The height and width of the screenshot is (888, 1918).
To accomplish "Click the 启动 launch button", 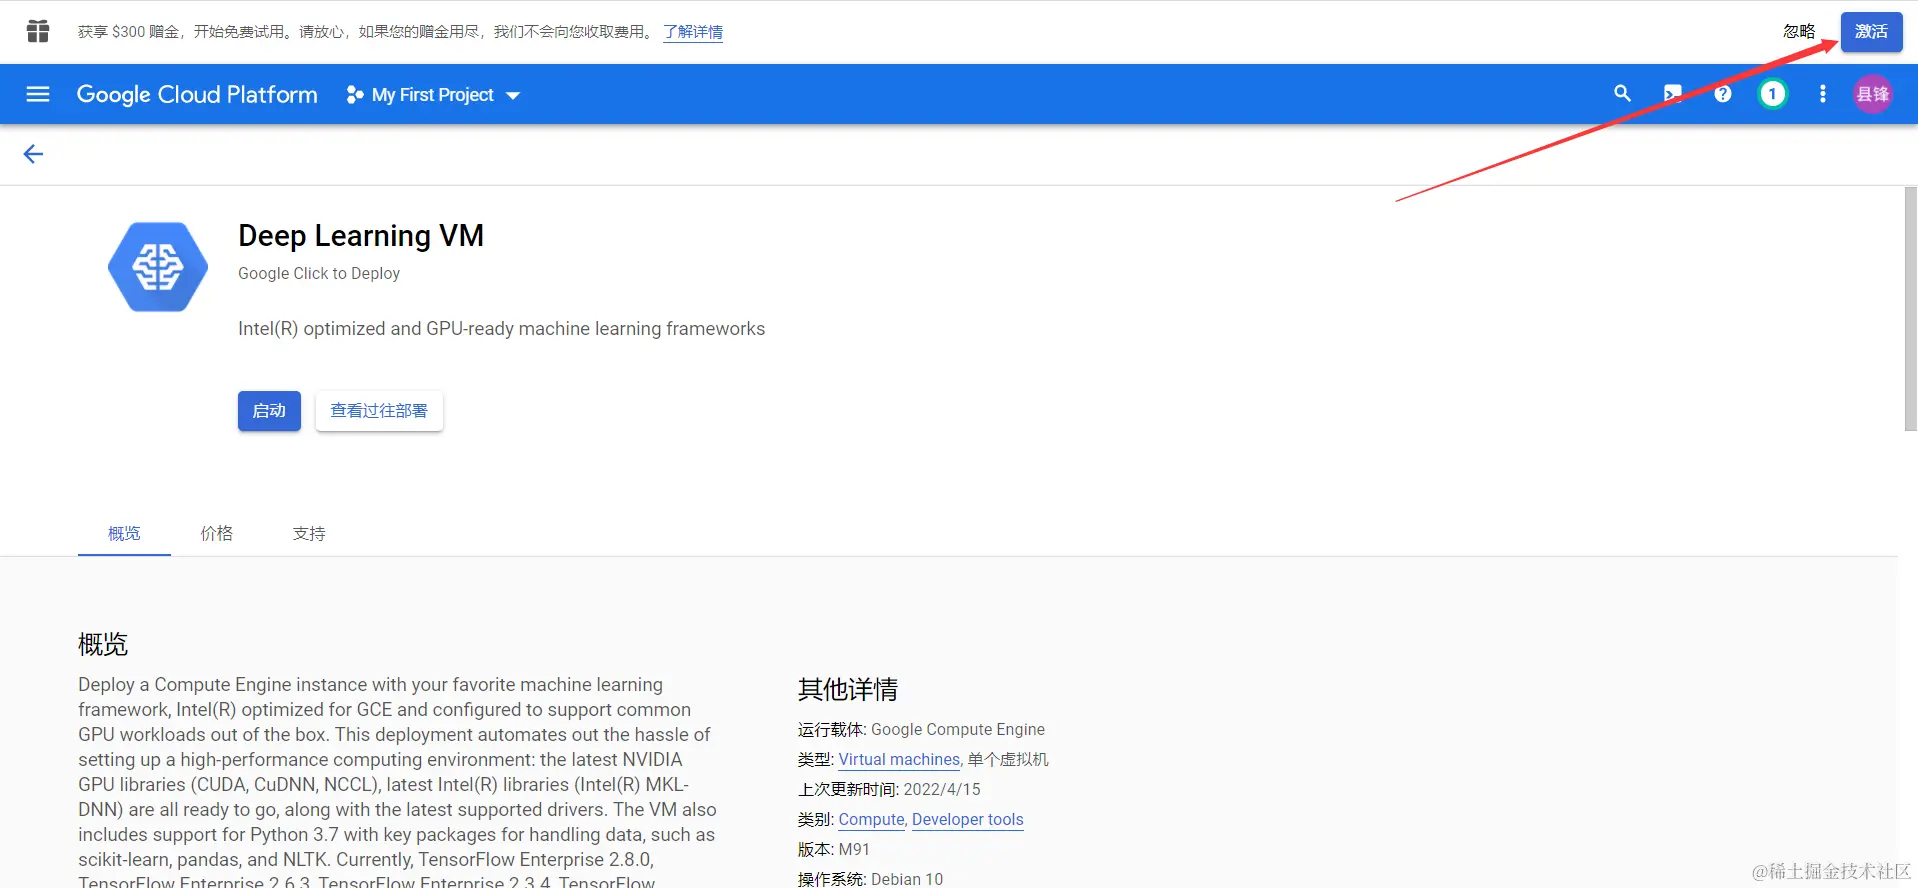I will 269,411.
